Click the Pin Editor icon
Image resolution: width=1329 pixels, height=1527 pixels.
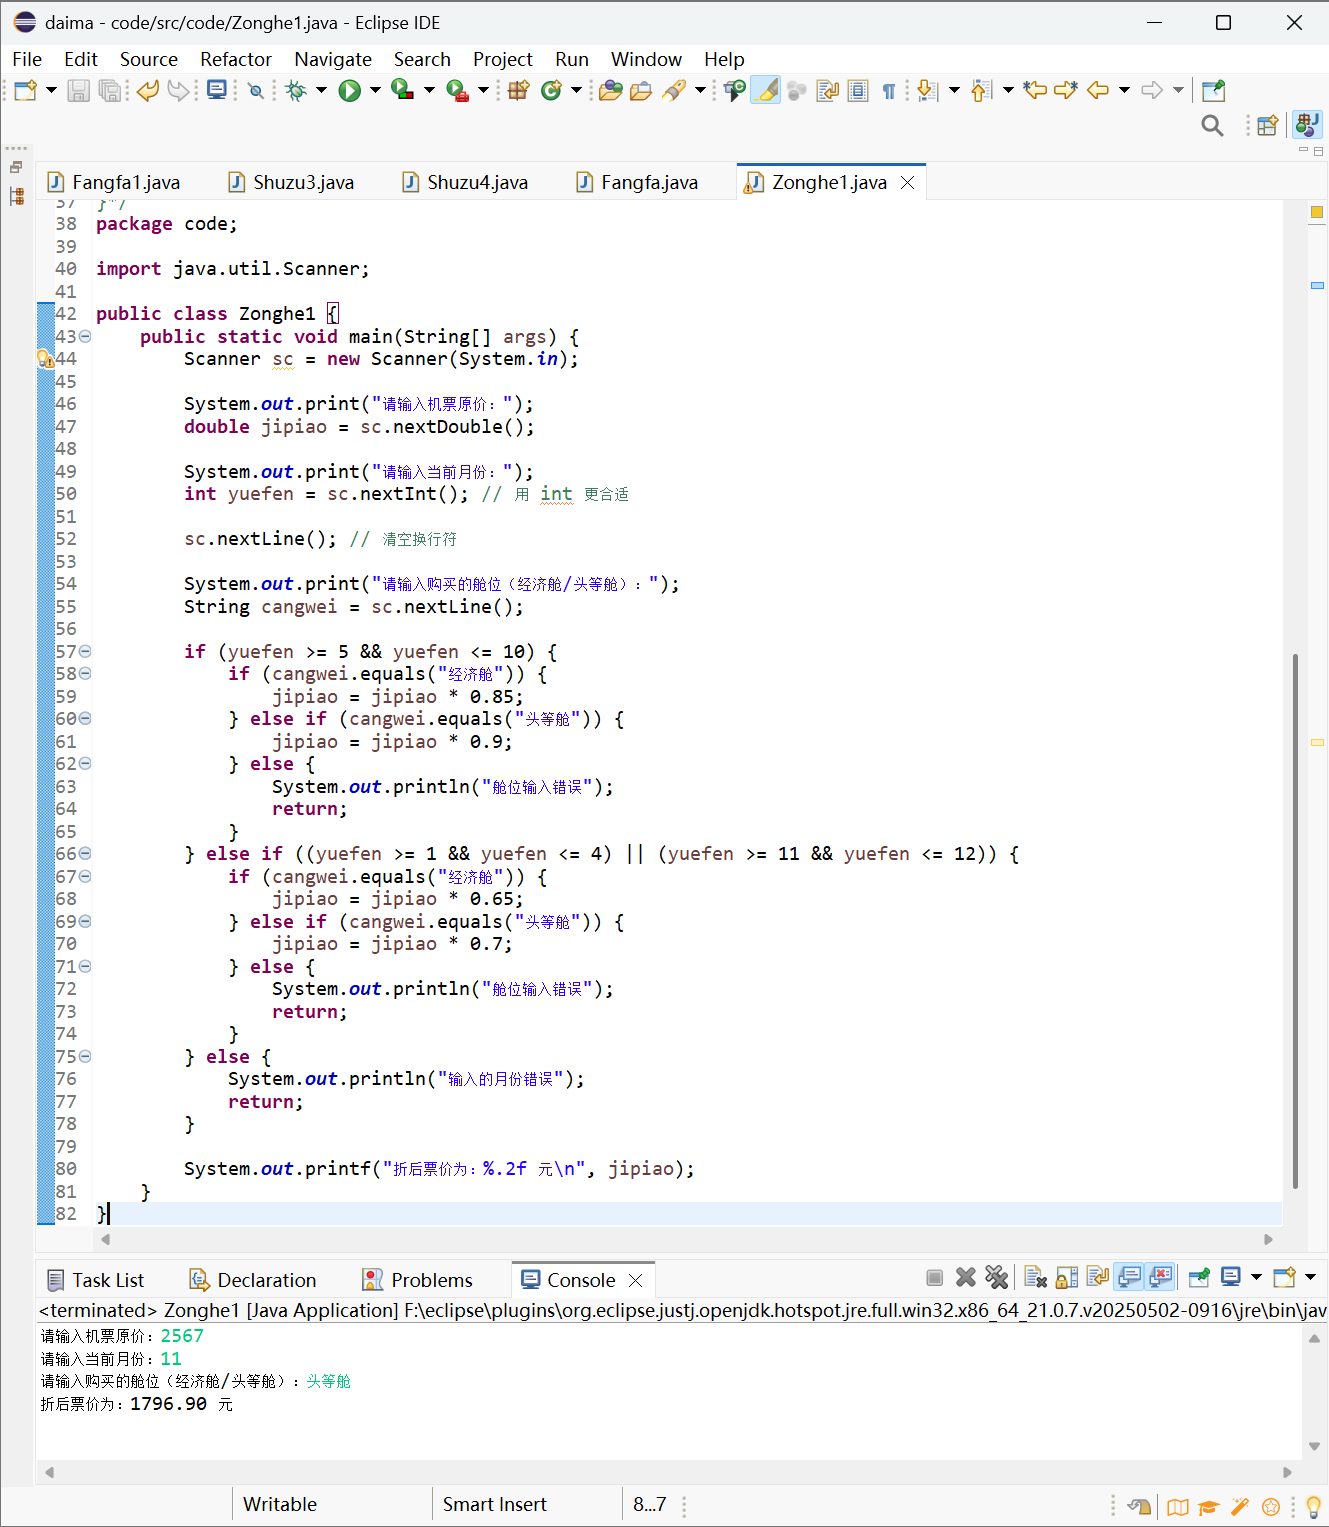[1213, 91]
